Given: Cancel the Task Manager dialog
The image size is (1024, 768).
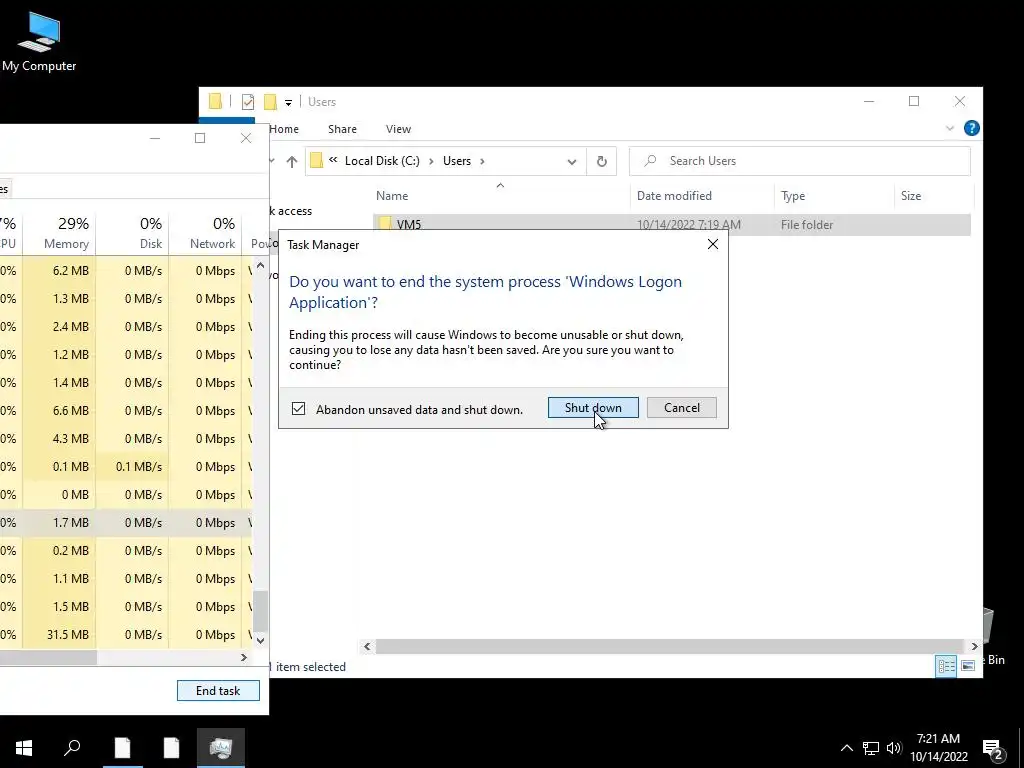Looking at the screenshot, I should coord(681,408).
